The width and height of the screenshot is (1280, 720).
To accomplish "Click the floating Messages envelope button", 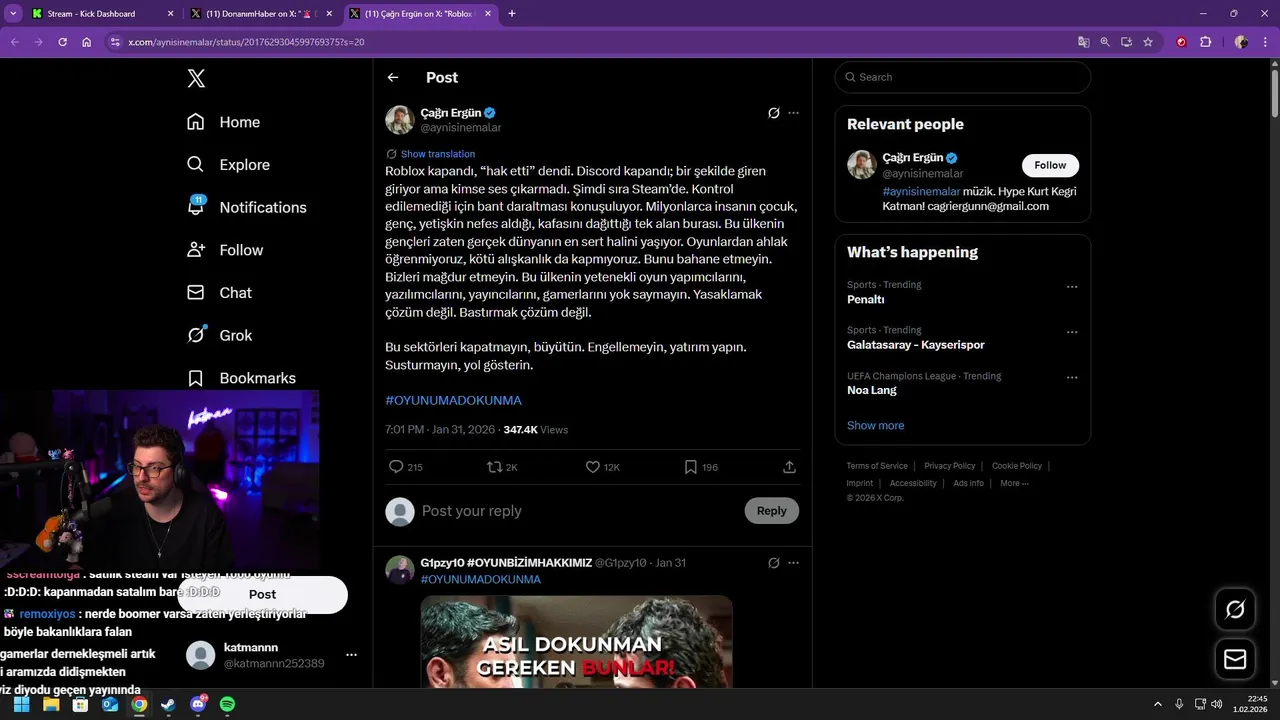I will [x=1235, y=659].
